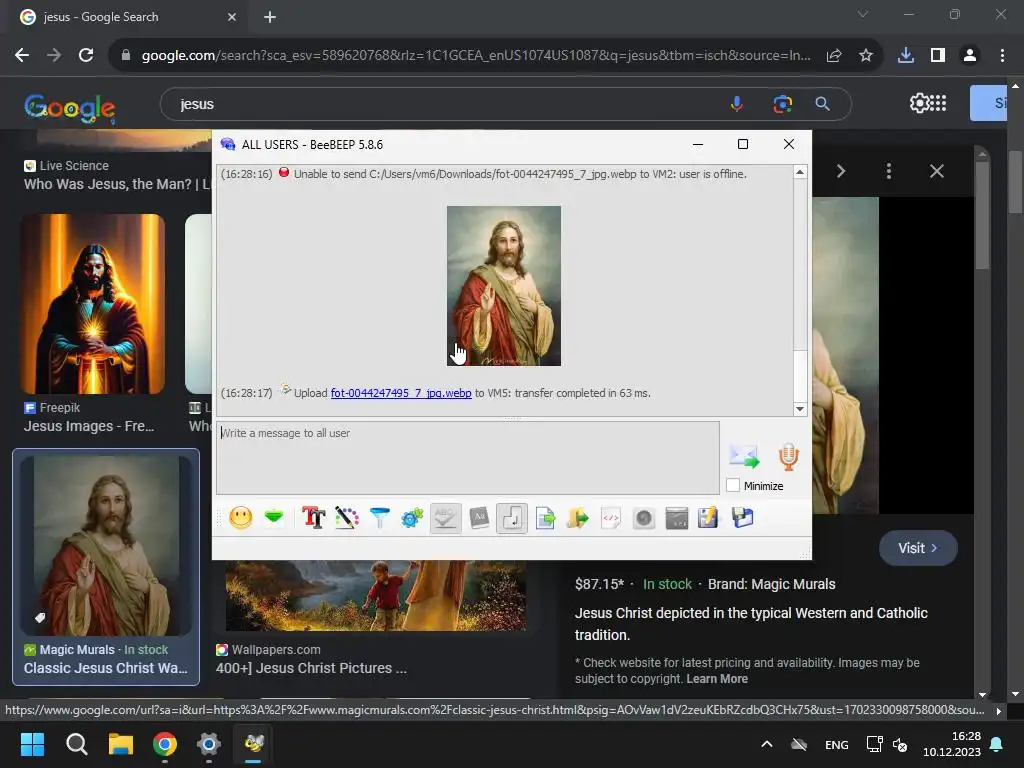Image resolution: width=1024 pixels, height=768 pixels.
Task: Start voice search with microphone icon
Action: tap(737, 104)
